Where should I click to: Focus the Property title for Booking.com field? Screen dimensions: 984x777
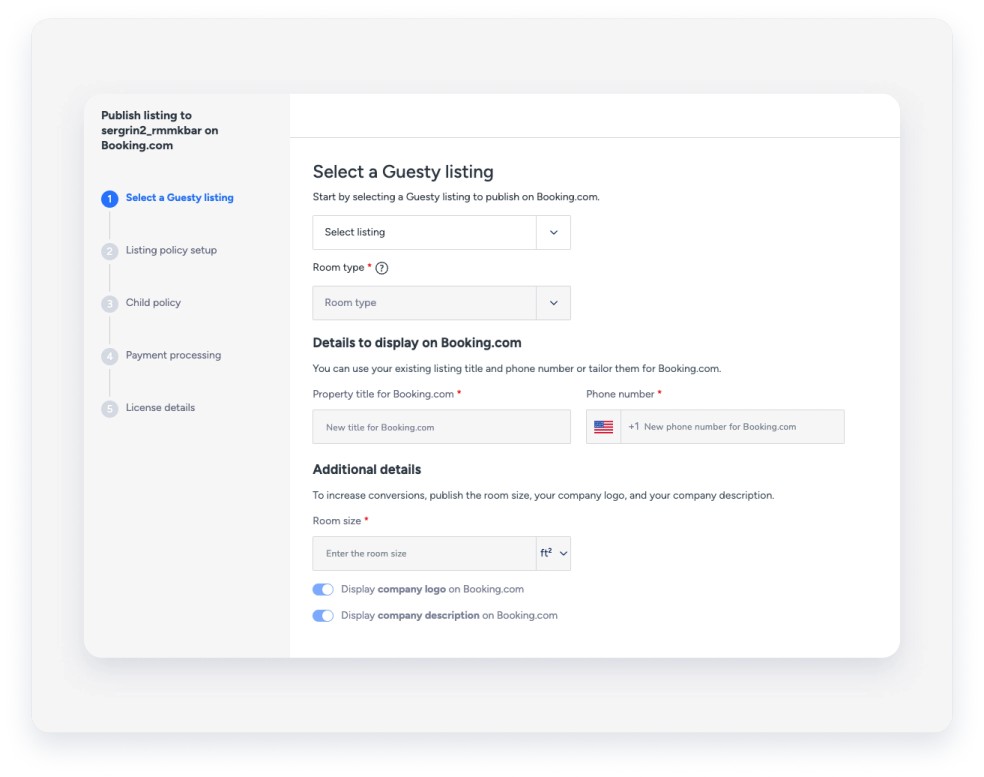[441, 427]
